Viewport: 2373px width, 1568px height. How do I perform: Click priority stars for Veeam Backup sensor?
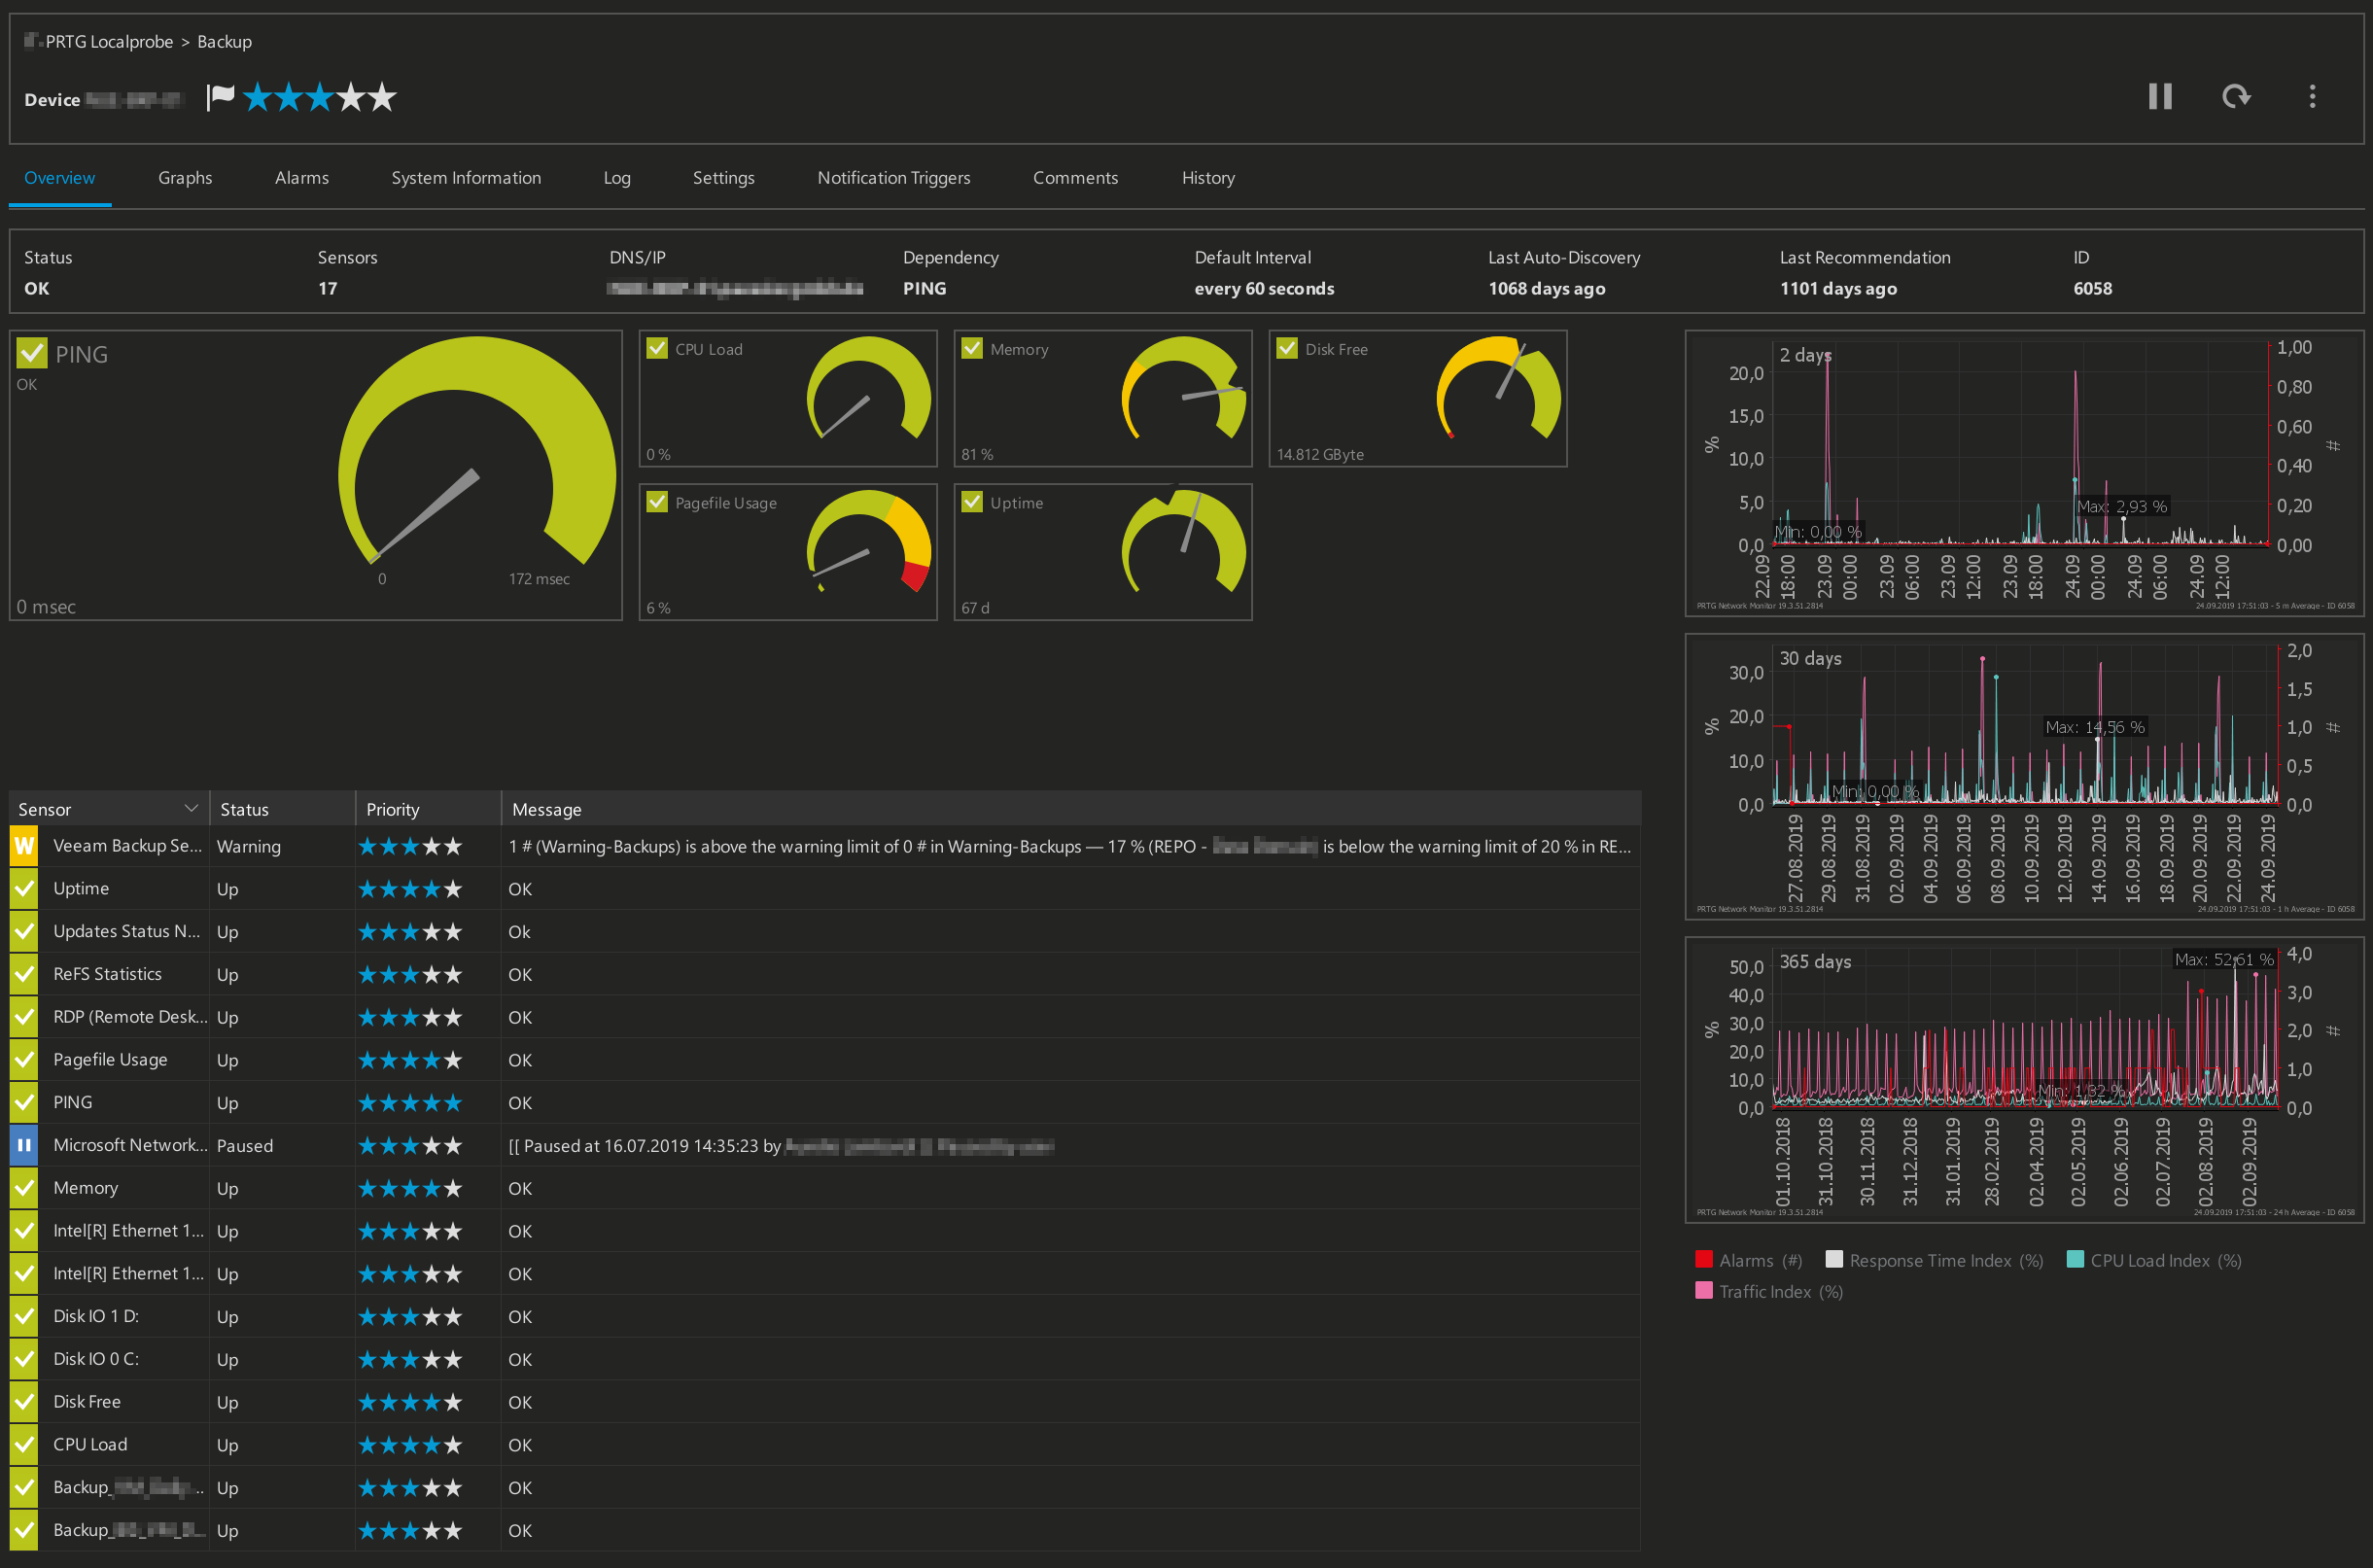click(x=410, y=847)
